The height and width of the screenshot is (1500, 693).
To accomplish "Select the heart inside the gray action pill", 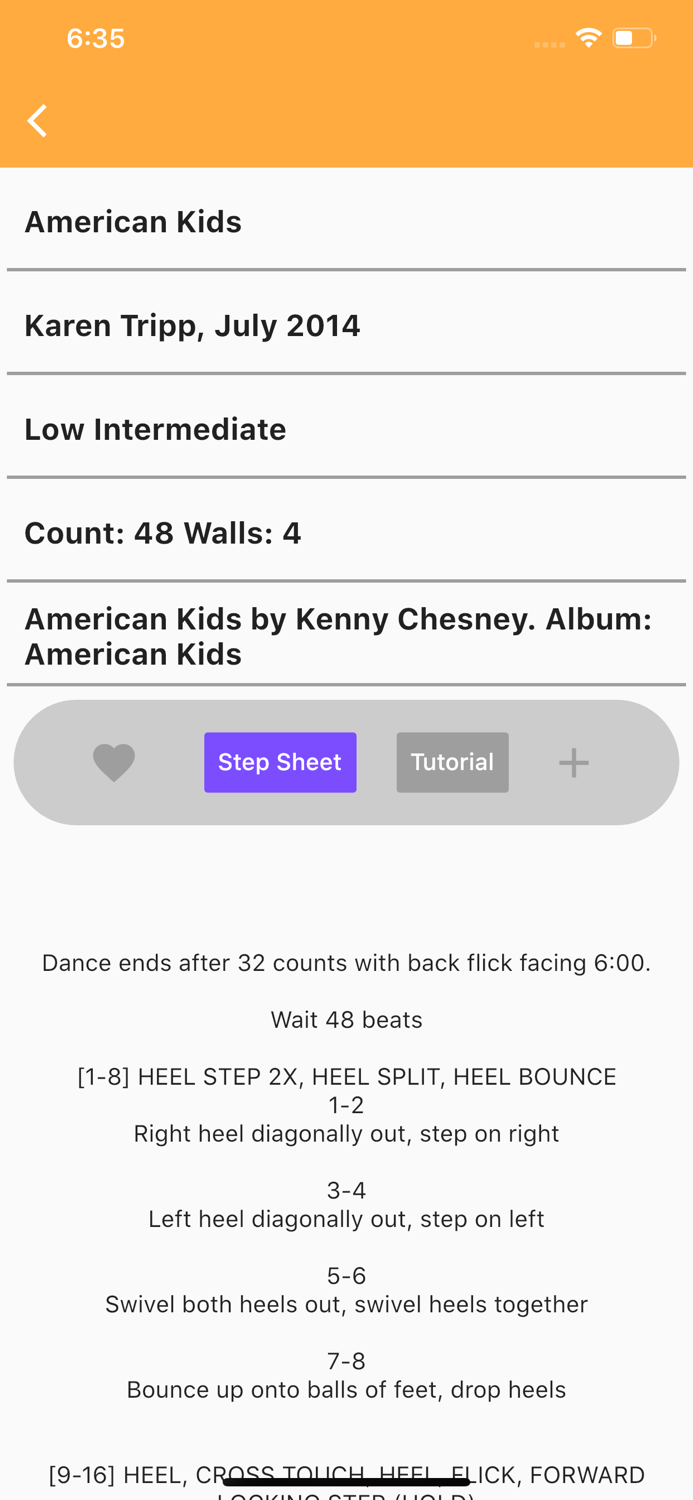I will [x=114, y=762].
